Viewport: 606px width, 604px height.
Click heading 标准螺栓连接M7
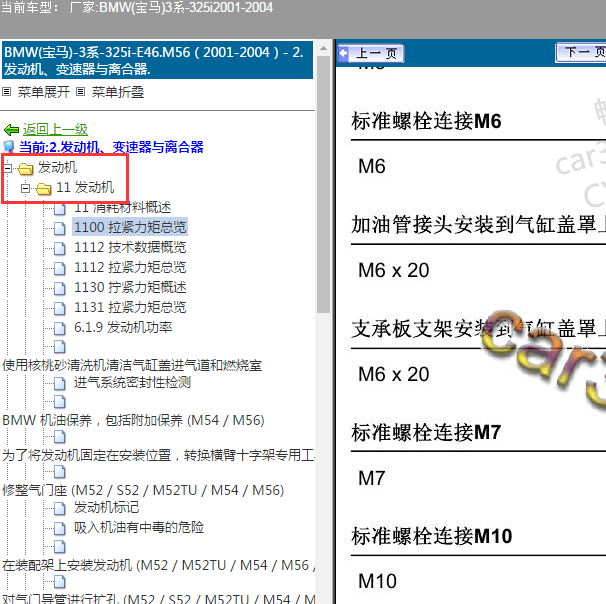pyautogui.click(x=426, y=432)
